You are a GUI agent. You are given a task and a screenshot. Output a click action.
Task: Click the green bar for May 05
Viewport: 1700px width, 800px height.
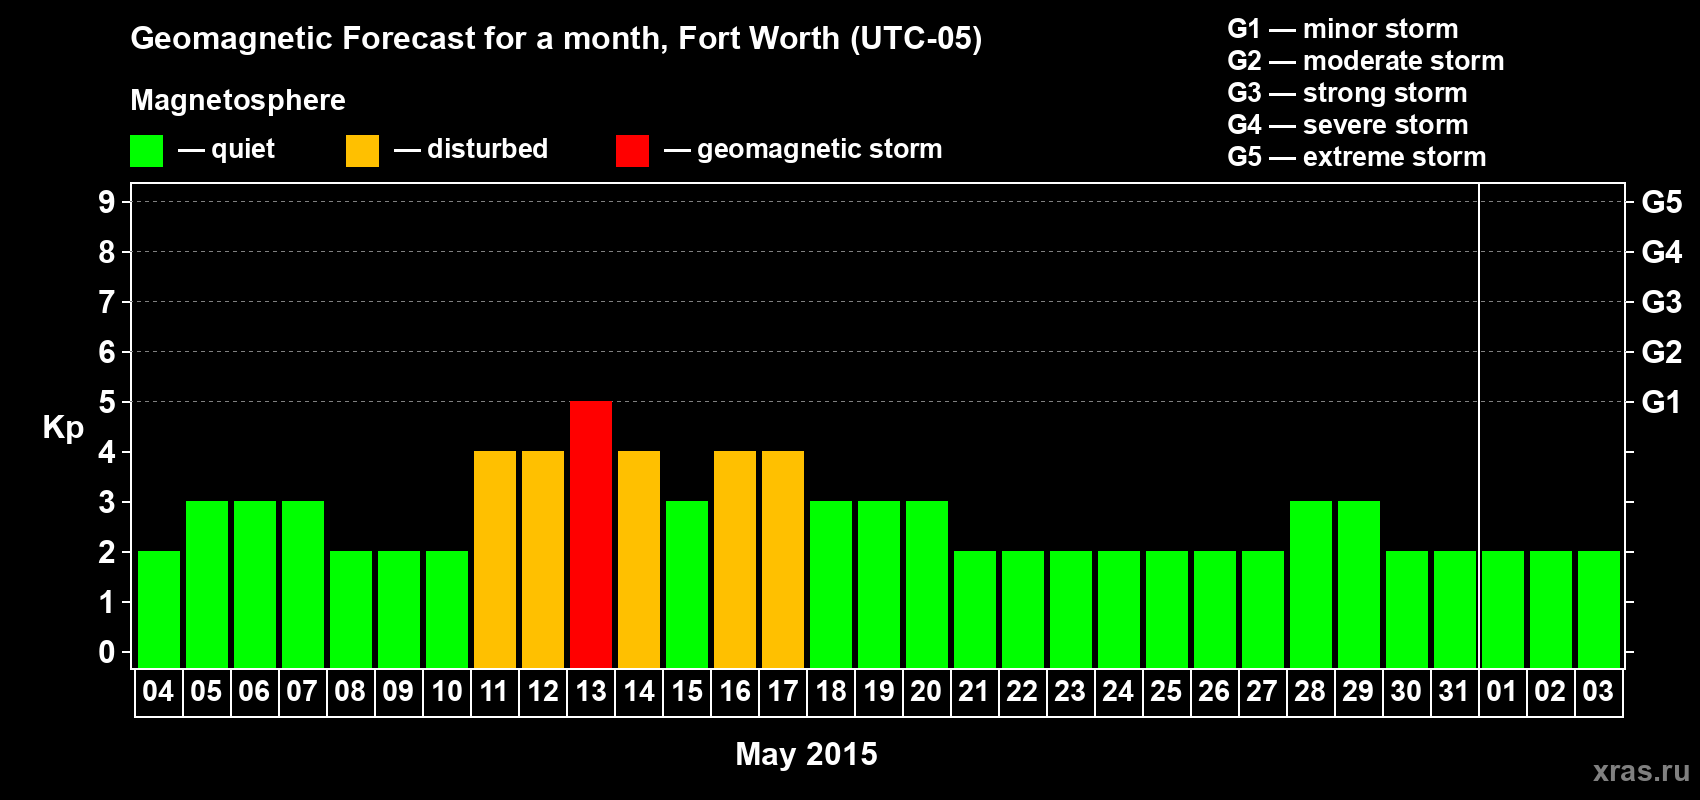coord(207,584)
